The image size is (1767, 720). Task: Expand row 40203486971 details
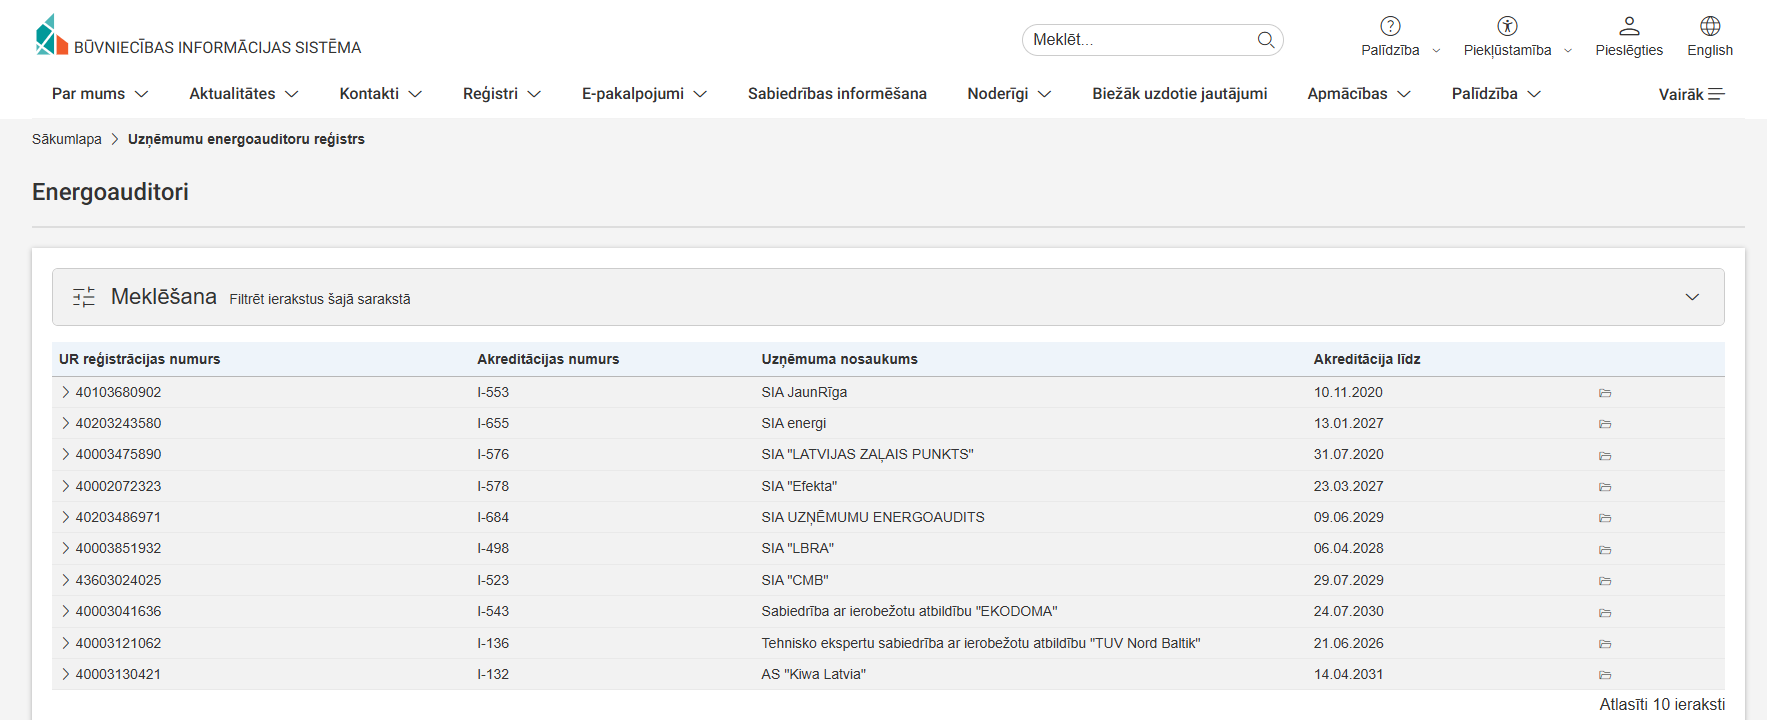coord(66,517)
